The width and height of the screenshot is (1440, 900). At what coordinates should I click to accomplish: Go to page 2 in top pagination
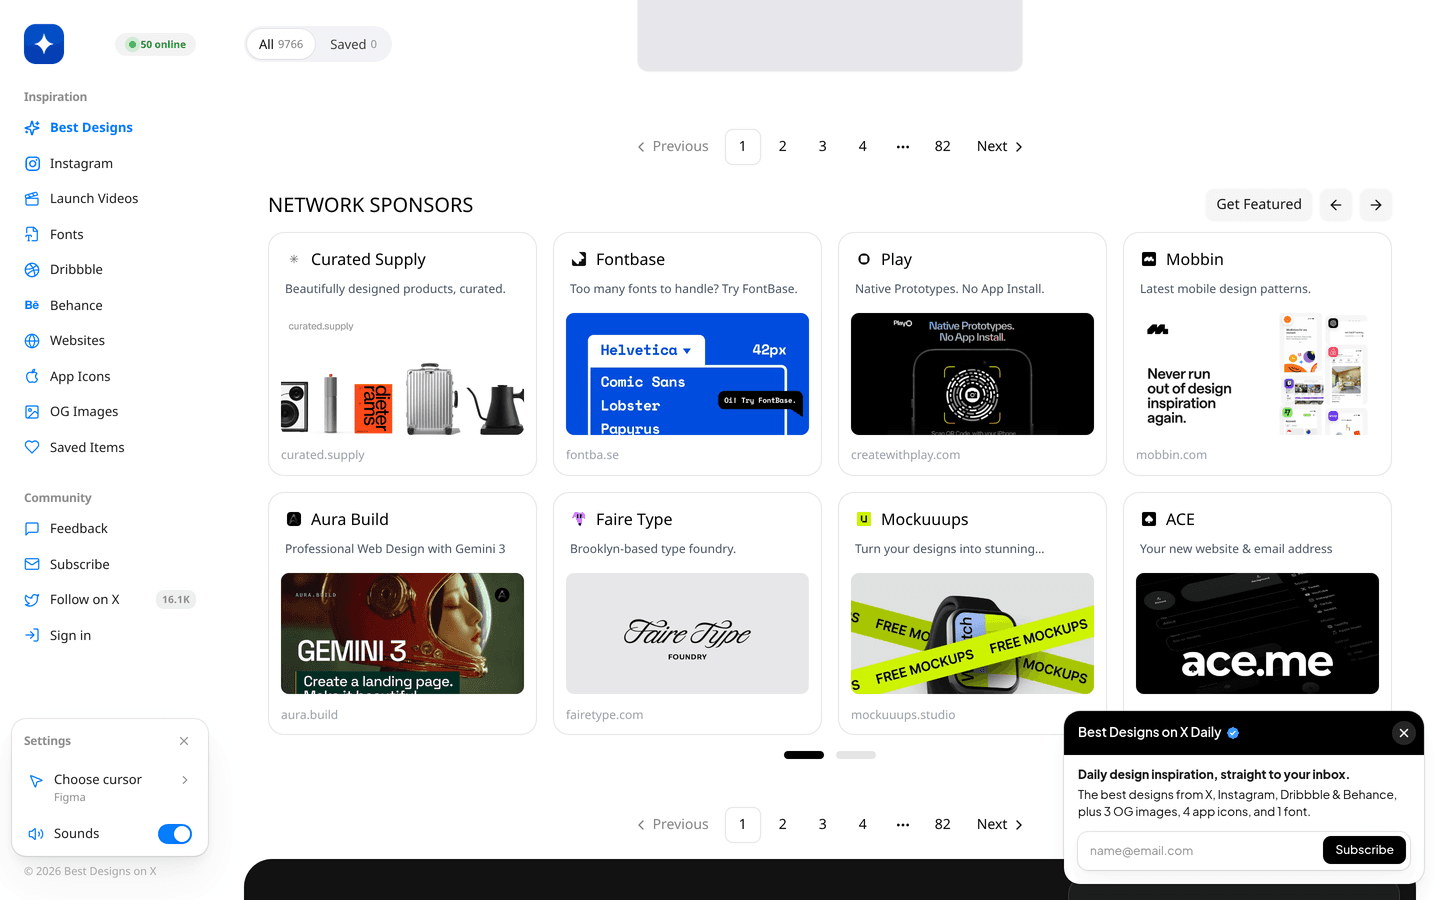coord(783,146)
